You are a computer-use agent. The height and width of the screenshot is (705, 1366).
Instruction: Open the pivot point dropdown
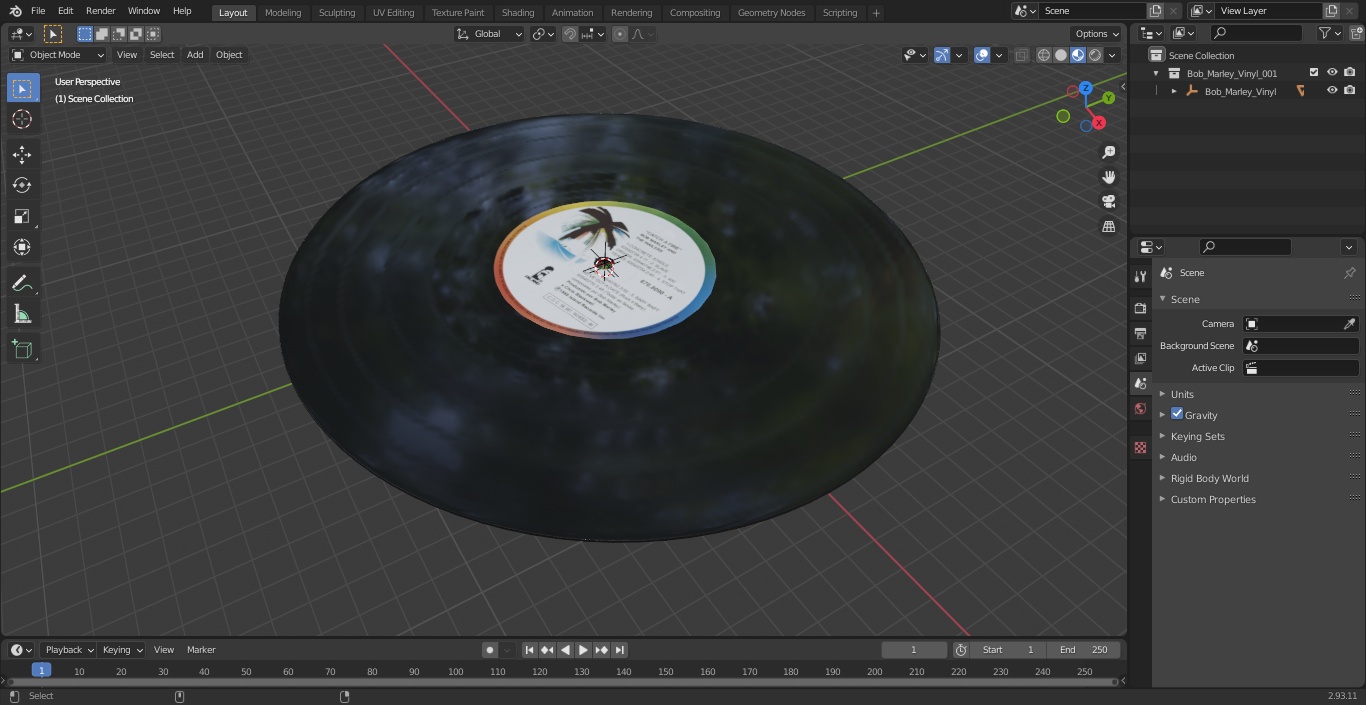pyautogui.click(x=543, y=34)
